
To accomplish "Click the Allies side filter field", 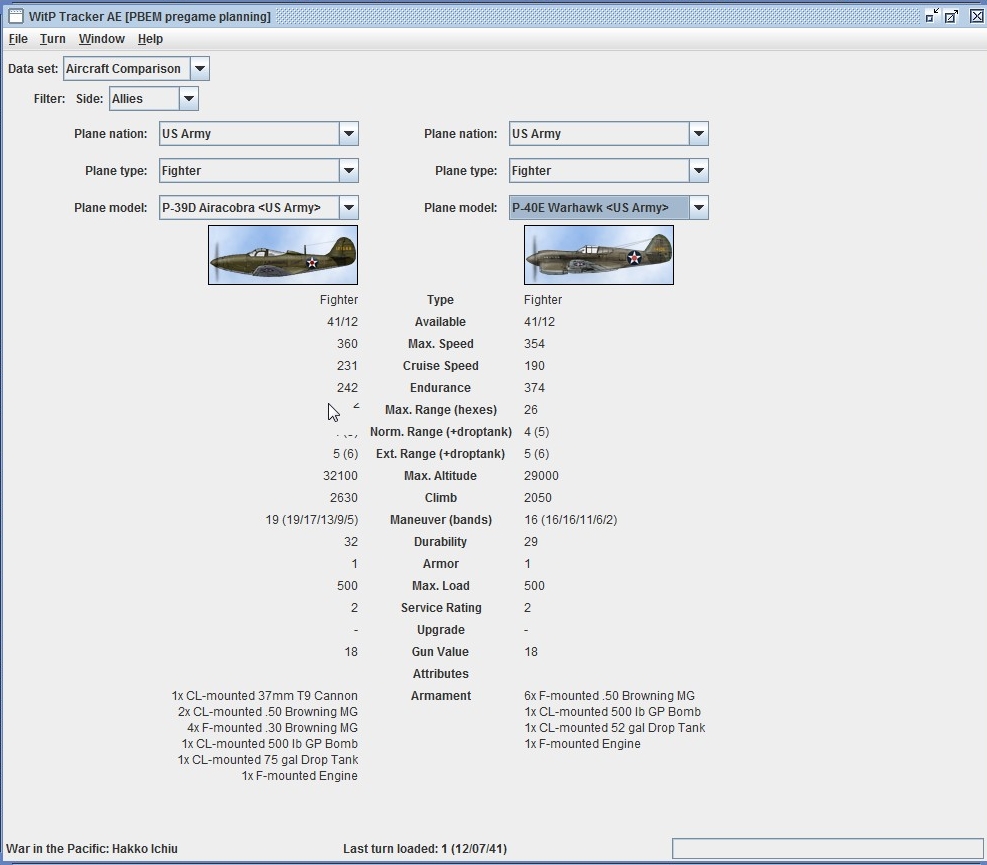I will tap(144, 99).
